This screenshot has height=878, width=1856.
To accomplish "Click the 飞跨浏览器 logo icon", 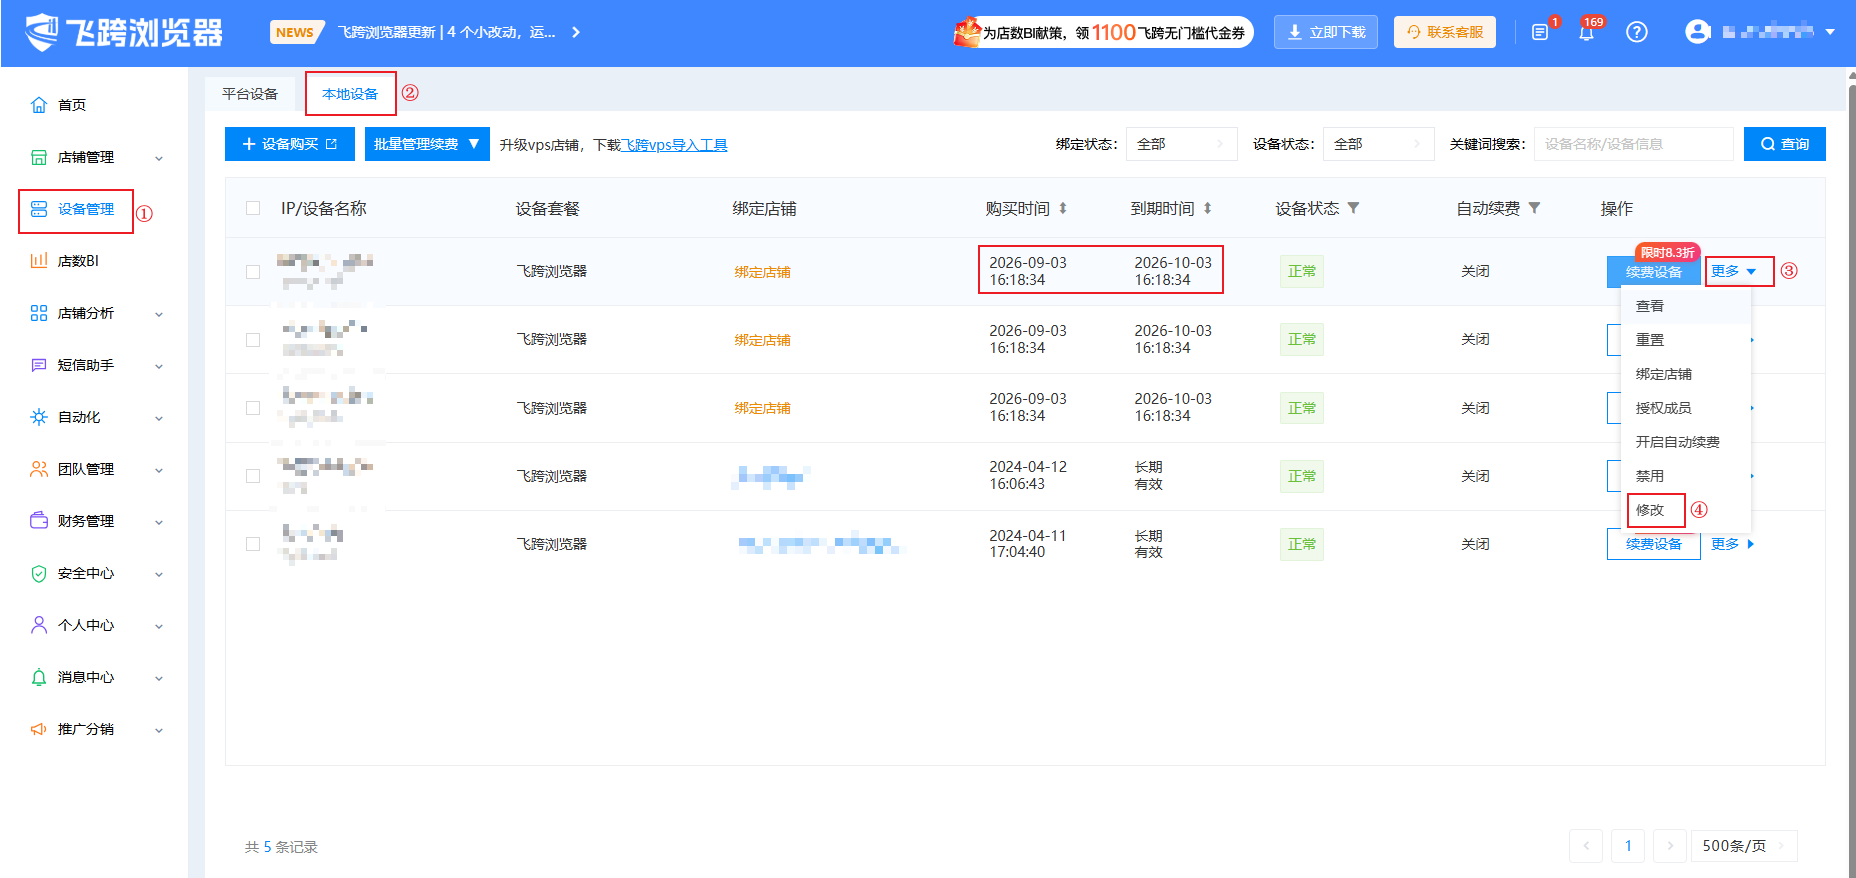I will [42, 32].
